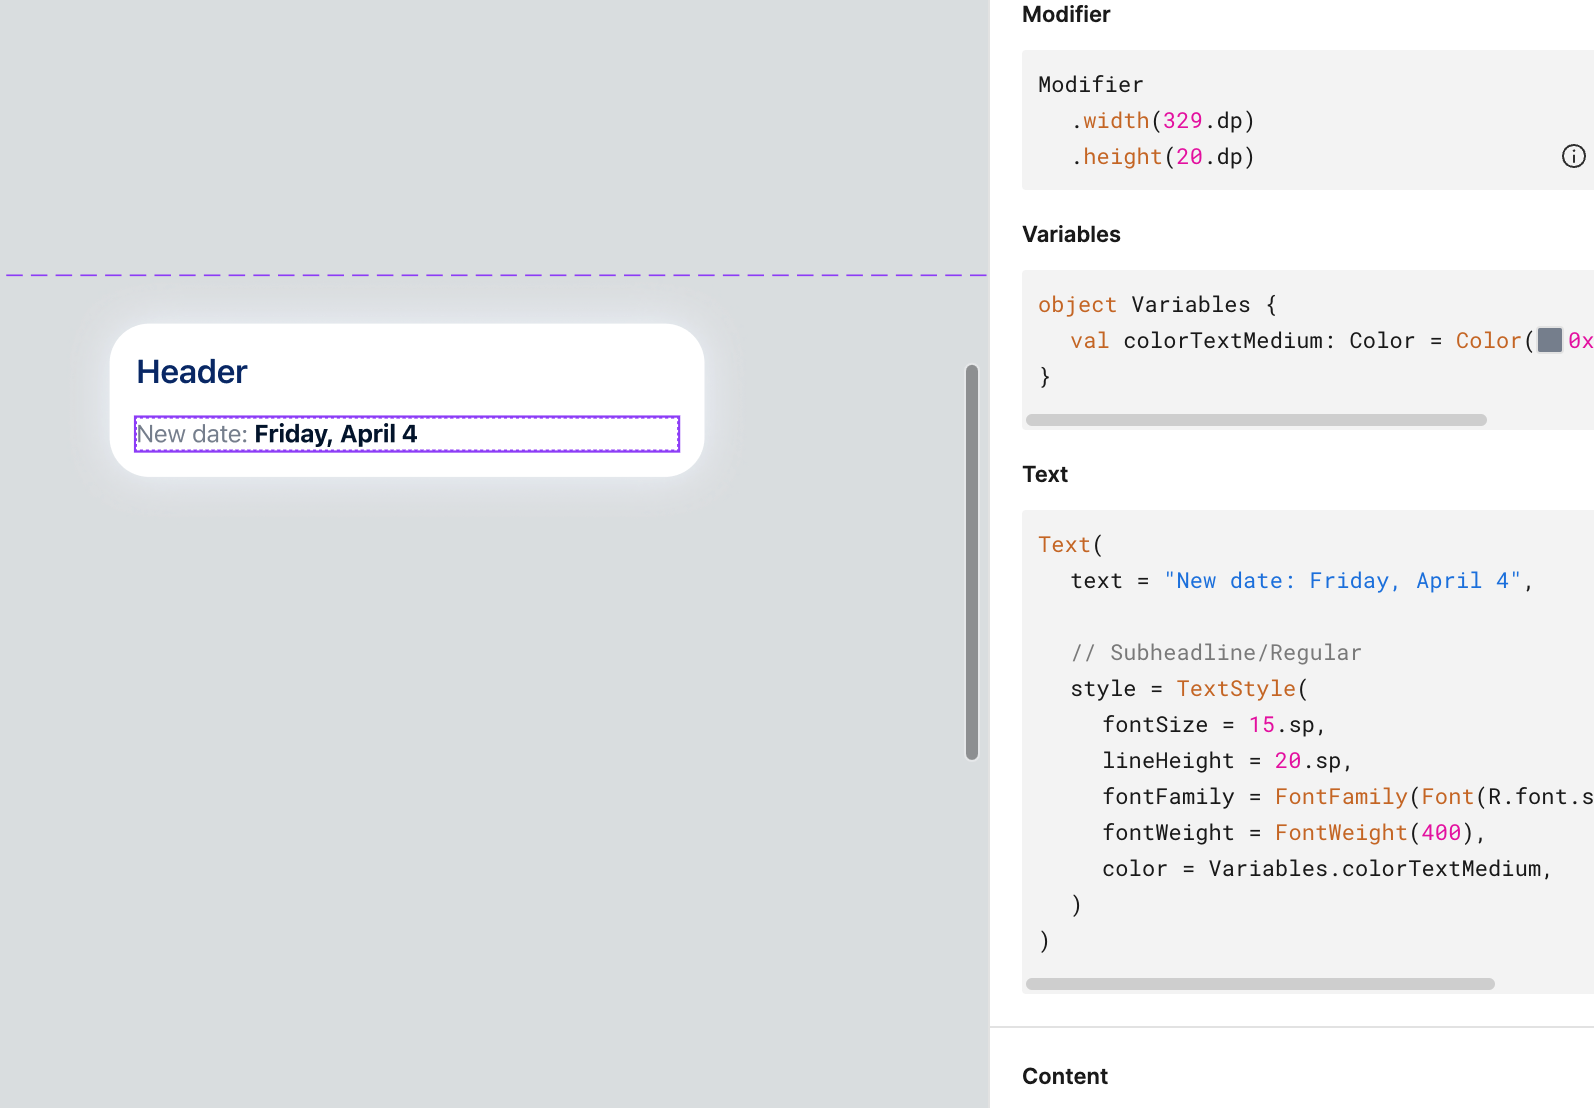Screen dimensions: 1594x1108
Task: Click the 'Content' section heading
Action: (x=1065, y=1076)
